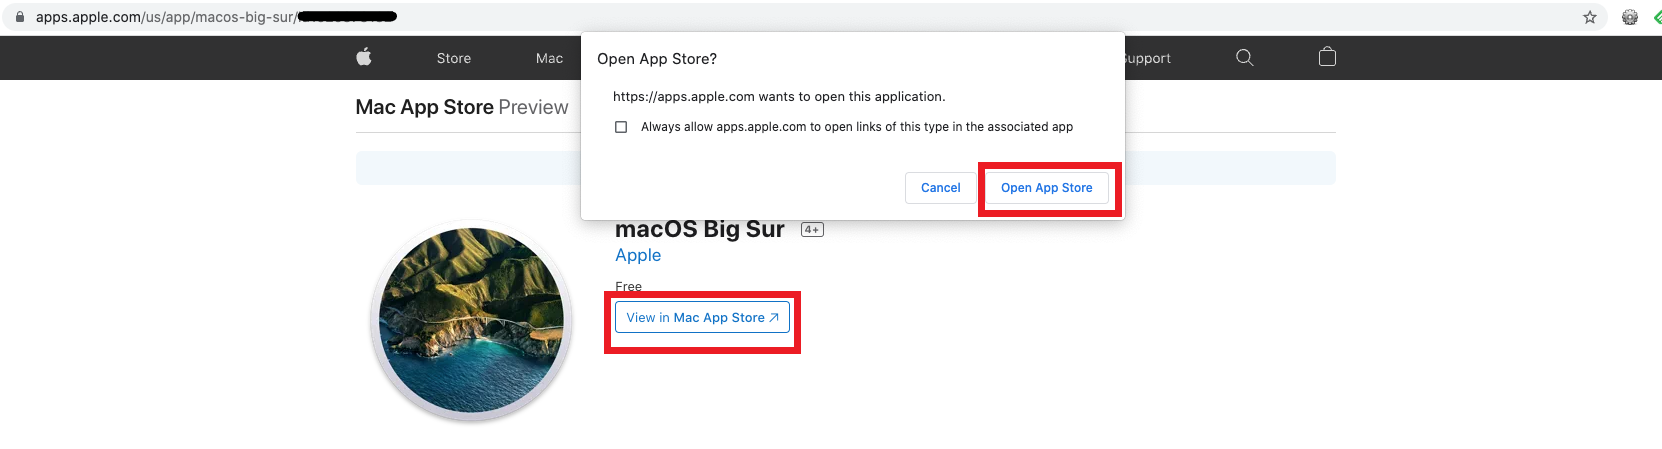This screenshot has height=449, width=1662.
Task: Go to Mac in navigation bar
Action: point(549,58)
